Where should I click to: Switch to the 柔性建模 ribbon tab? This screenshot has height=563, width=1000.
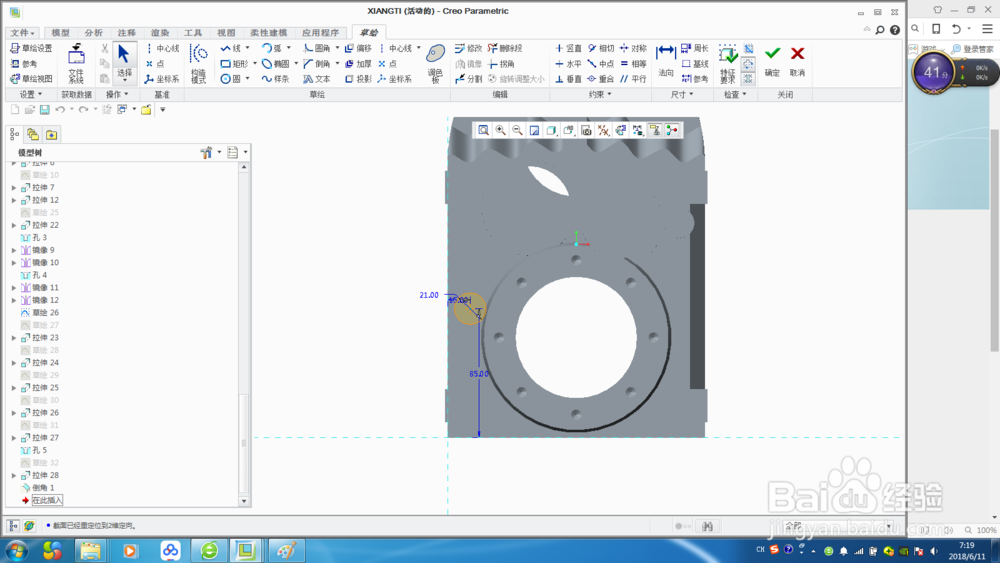(x=268, y=33)
